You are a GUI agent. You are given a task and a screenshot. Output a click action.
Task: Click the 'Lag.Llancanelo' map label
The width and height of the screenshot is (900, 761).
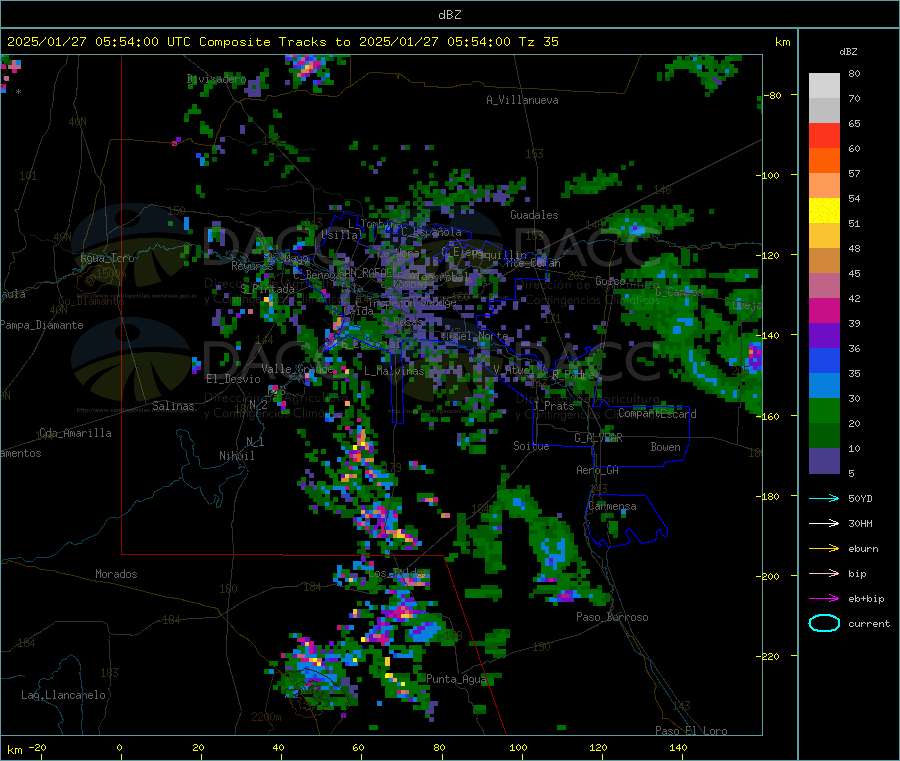coord(64,695)
